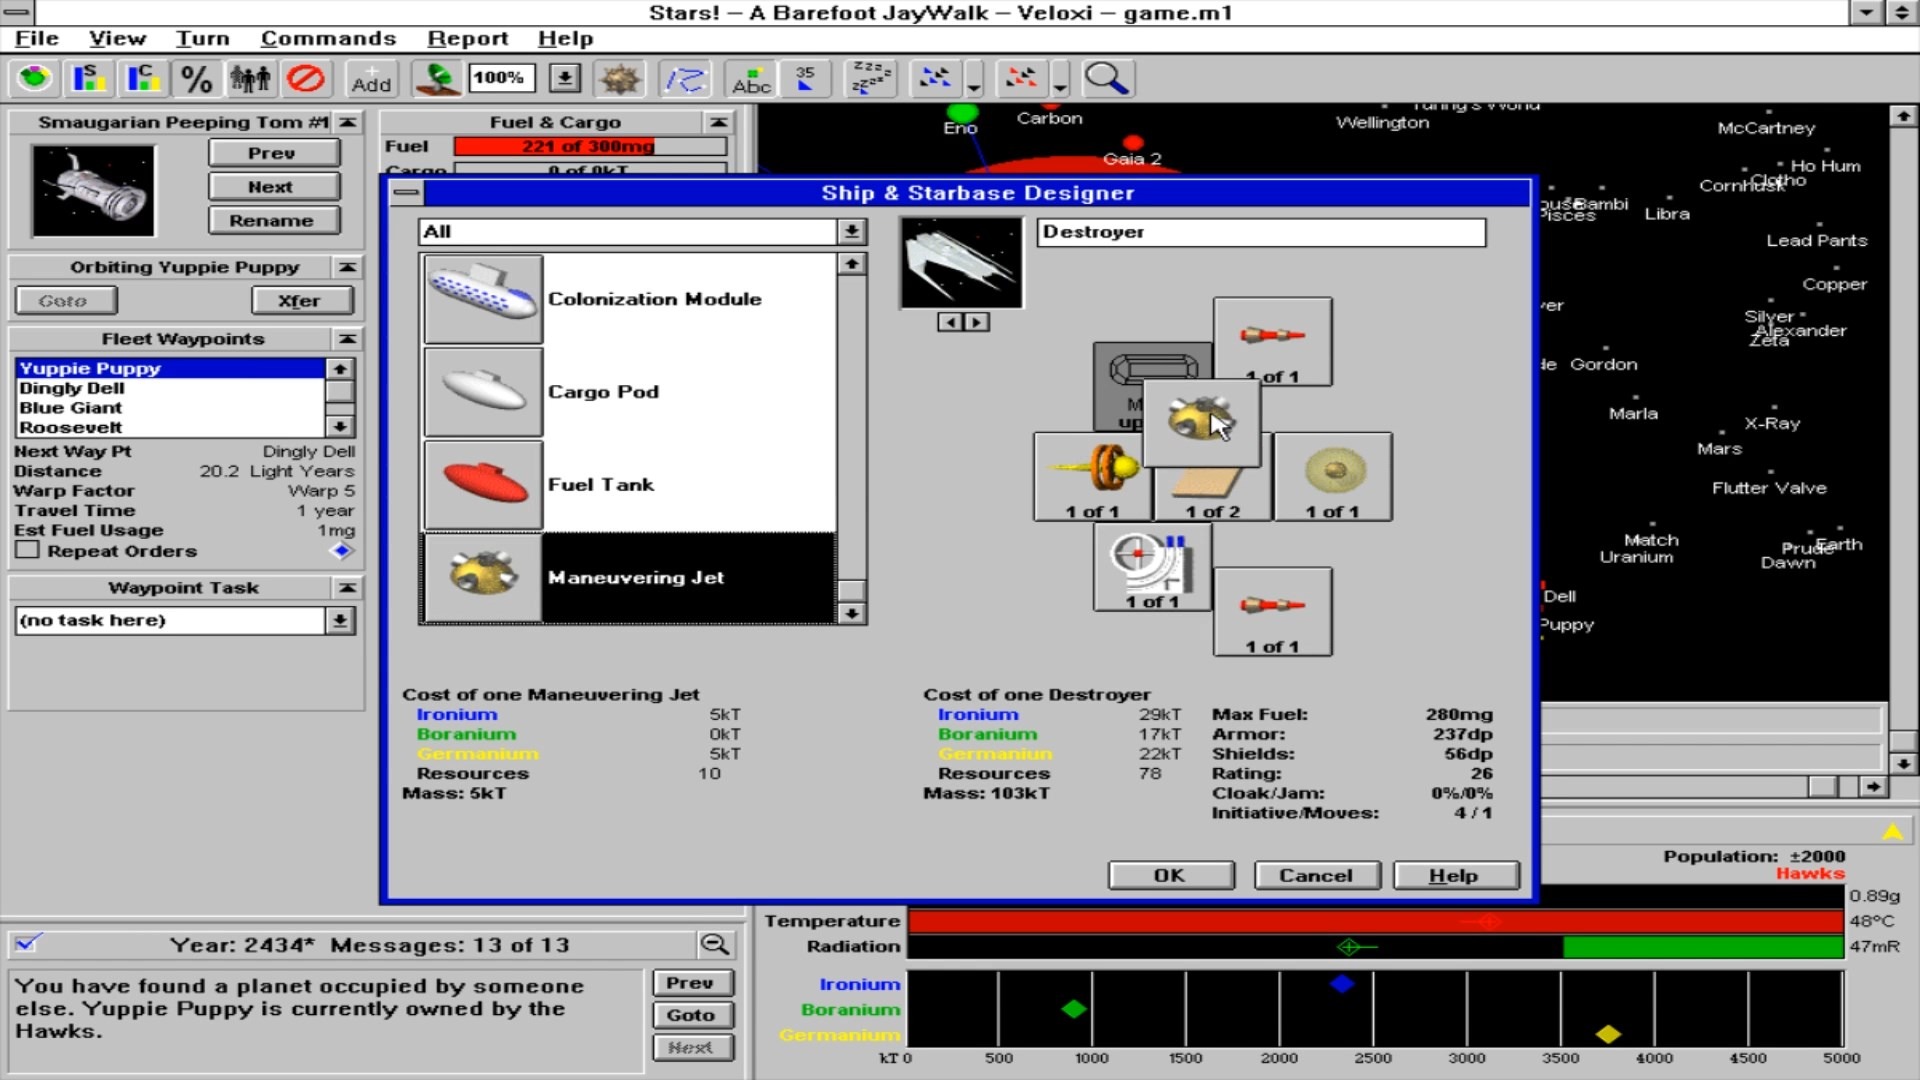Image resolution: width=1920 pixels, height=1080 pixels.
Task: Open the Commands menu
Action: point(328,38)
